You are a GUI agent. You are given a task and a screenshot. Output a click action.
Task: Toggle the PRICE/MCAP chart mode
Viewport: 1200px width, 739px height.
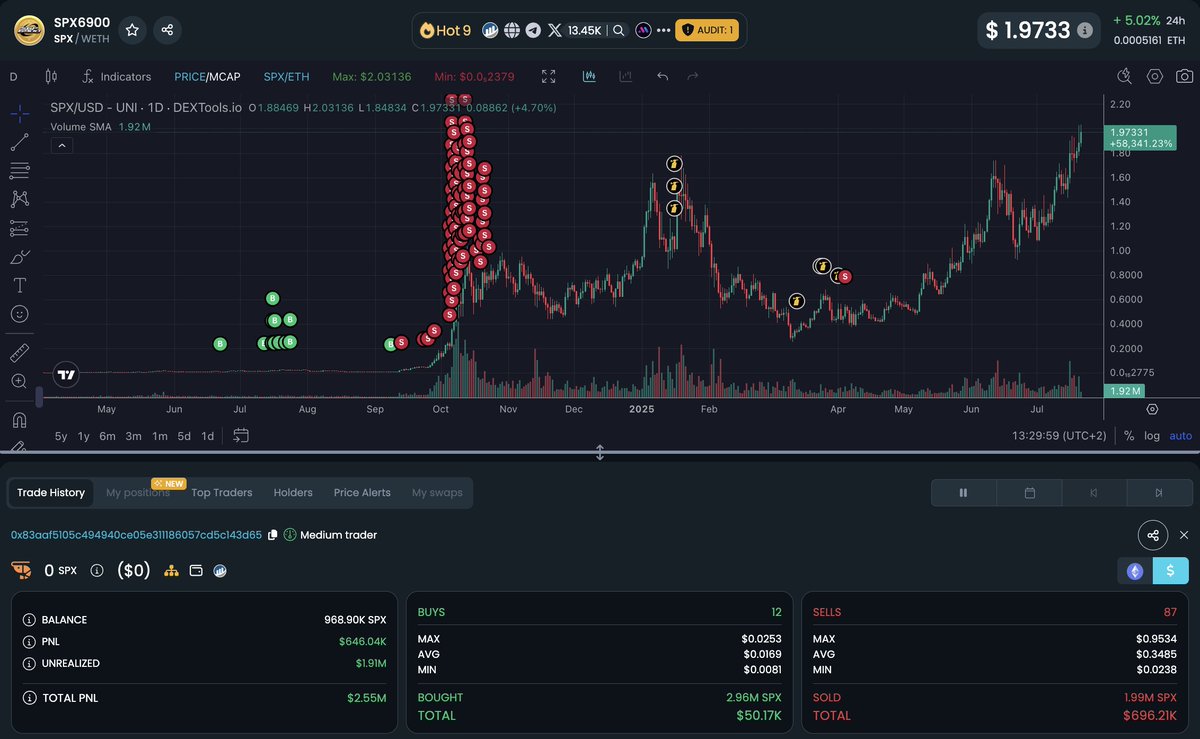click(x=207, y=76)
